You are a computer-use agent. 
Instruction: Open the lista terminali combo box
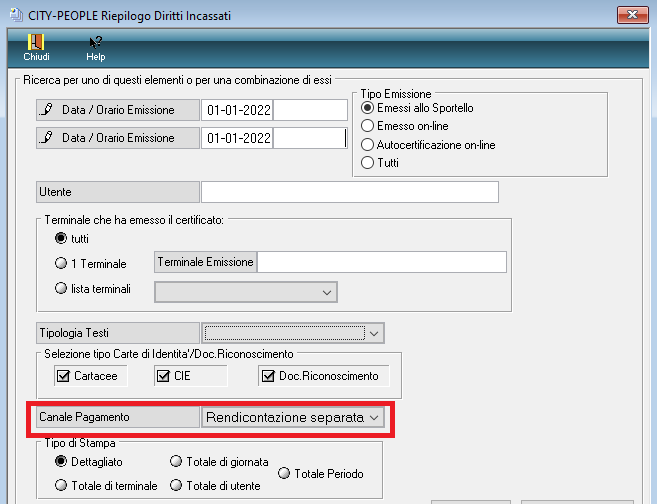click(245, 291)
